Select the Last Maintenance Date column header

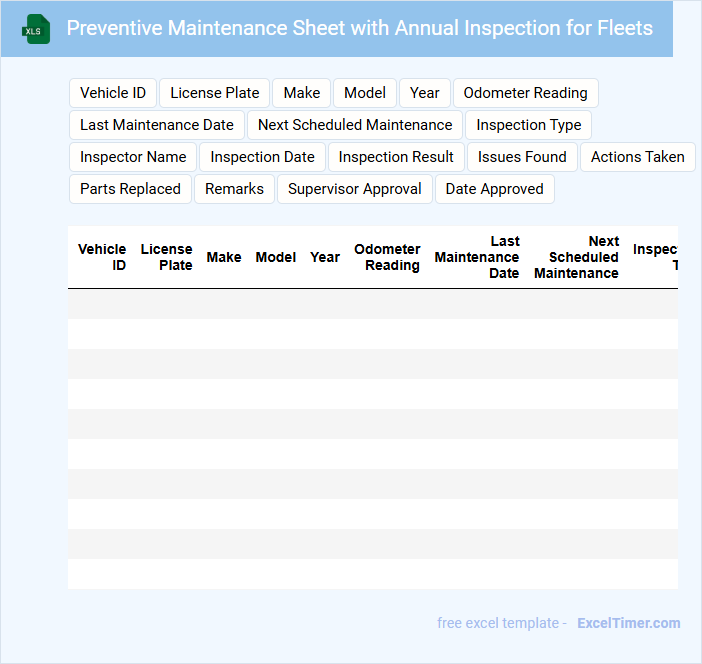pyautogui.click(x=477, y=257)
